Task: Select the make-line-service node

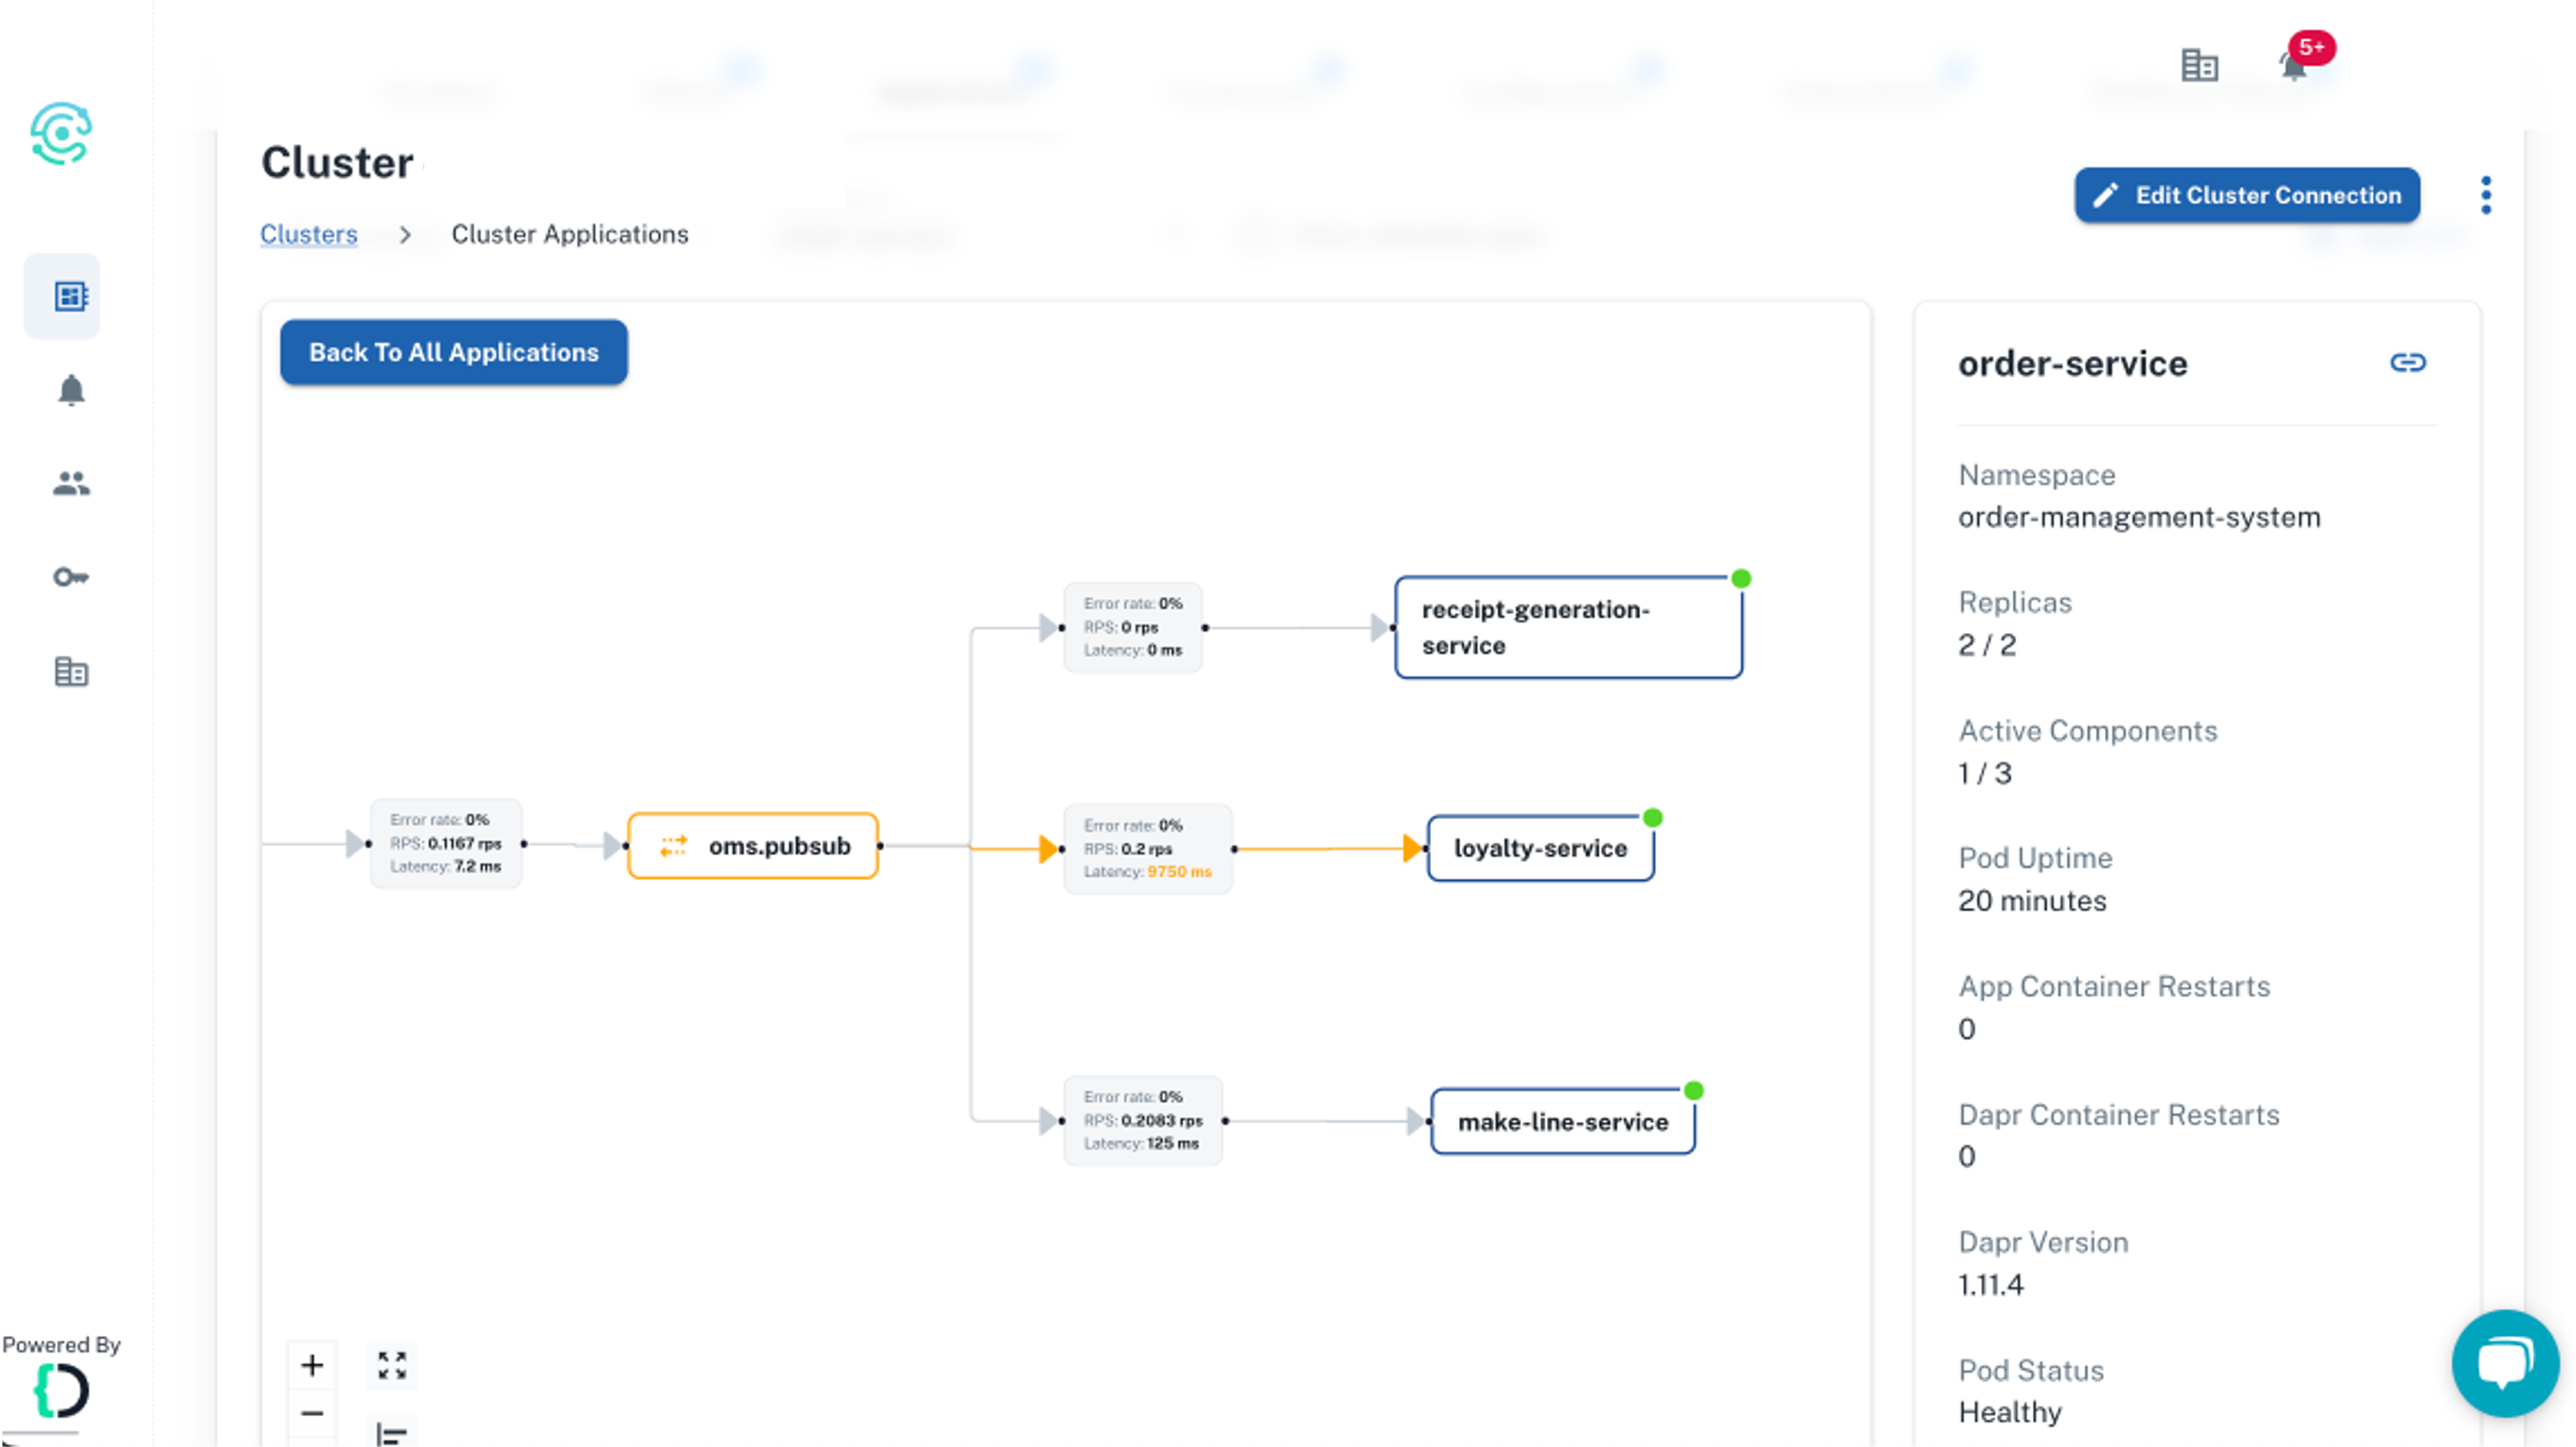Action: (x=1562, y=1122)
